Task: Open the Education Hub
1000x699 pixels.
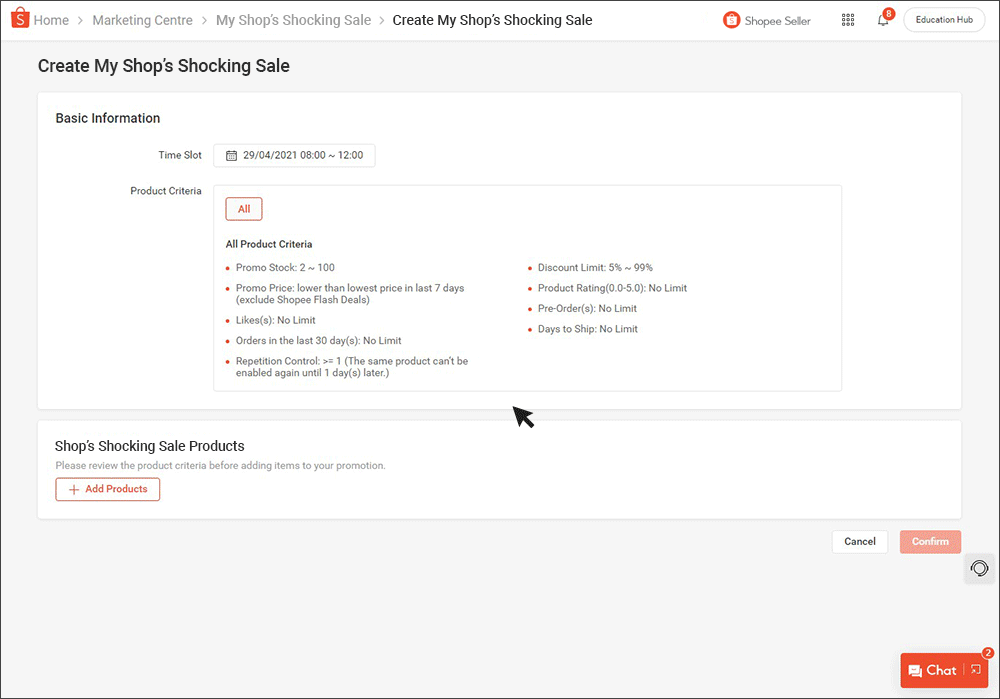Action: click(x=943, y=19)
